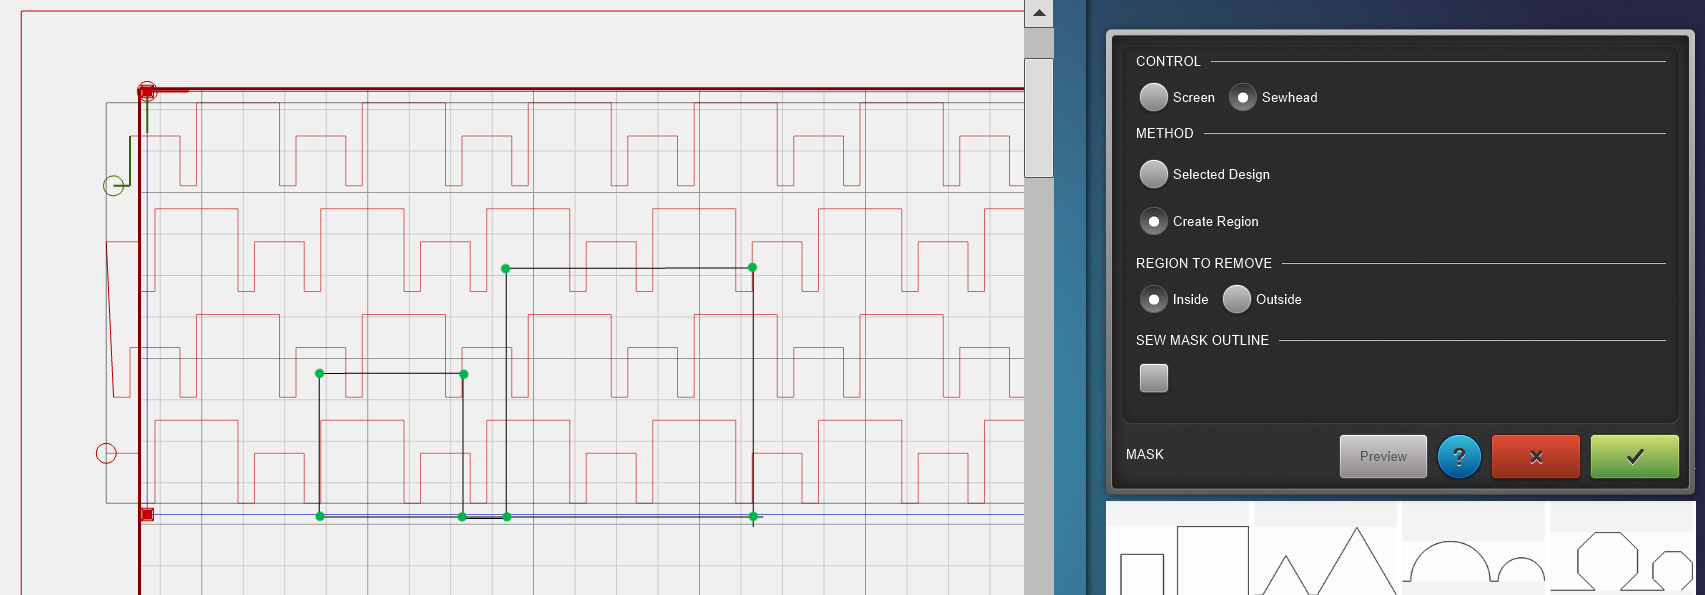The height and width of the screenshot is (595, 1705).
Task: Cancel the mask with the red X button
Action: coord(1535,457)
